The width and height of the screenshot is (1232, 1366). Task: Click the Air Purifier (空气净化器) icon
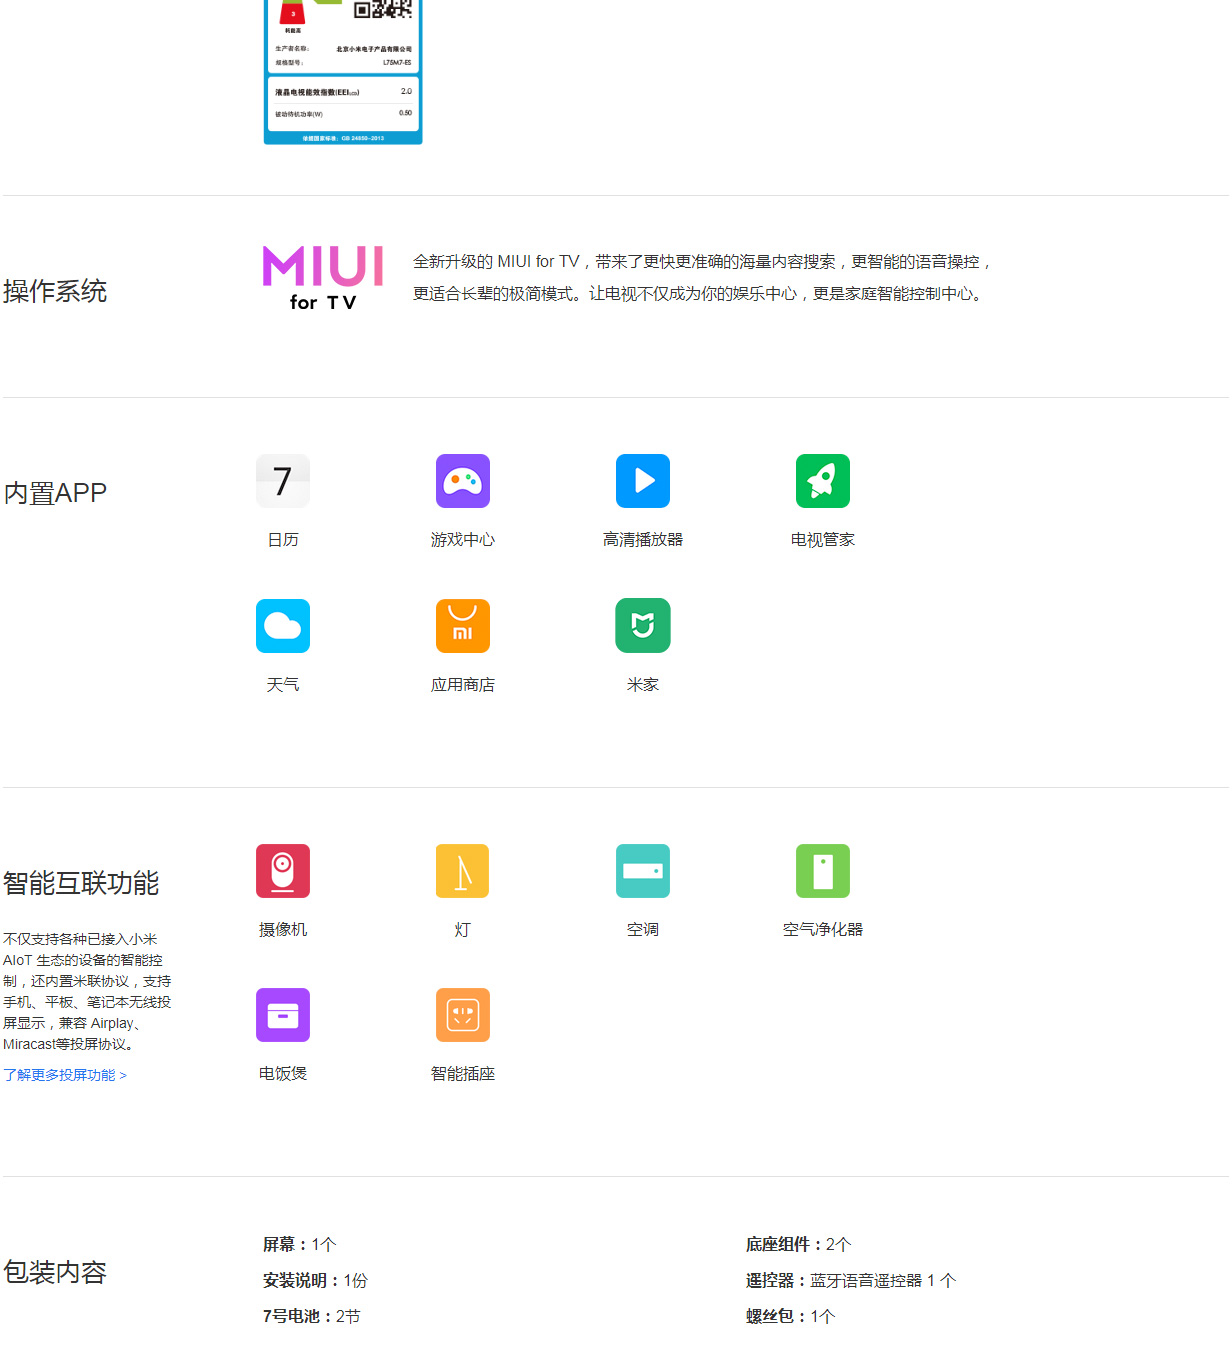823,871
